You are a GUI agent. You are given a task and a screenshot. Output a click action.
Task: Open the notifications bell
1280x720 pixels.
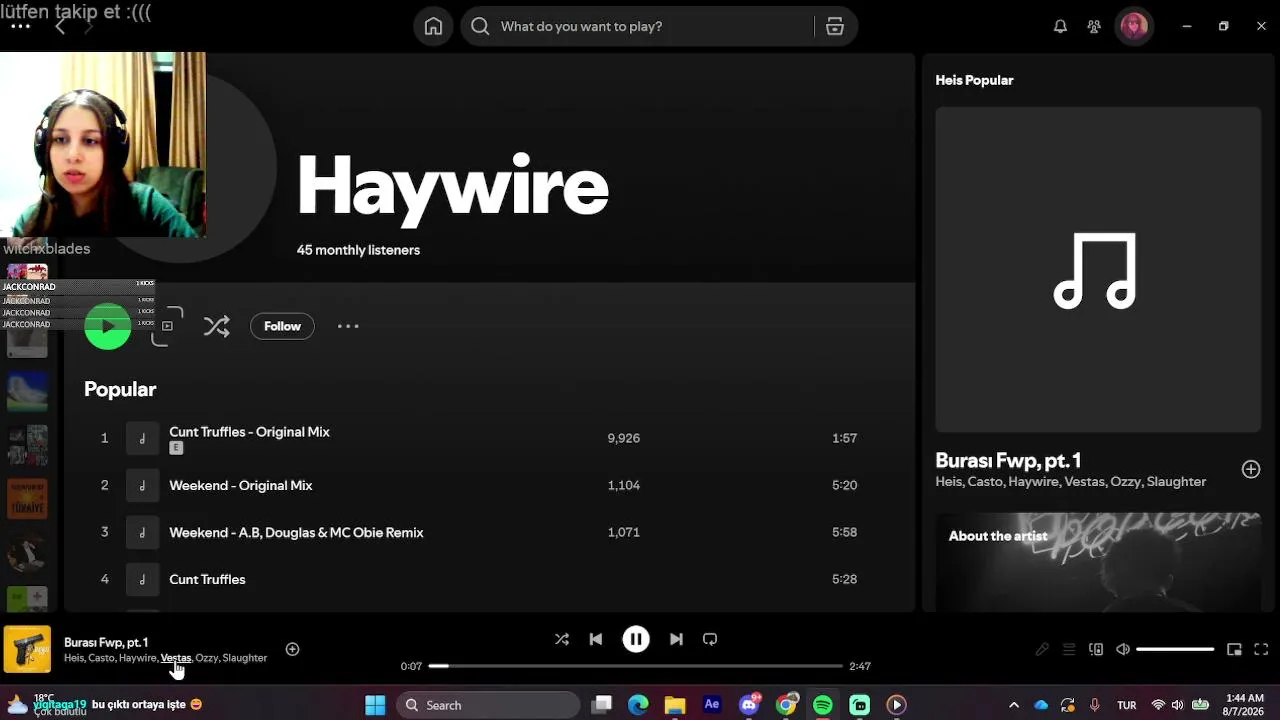click(x=1060, y=27)
